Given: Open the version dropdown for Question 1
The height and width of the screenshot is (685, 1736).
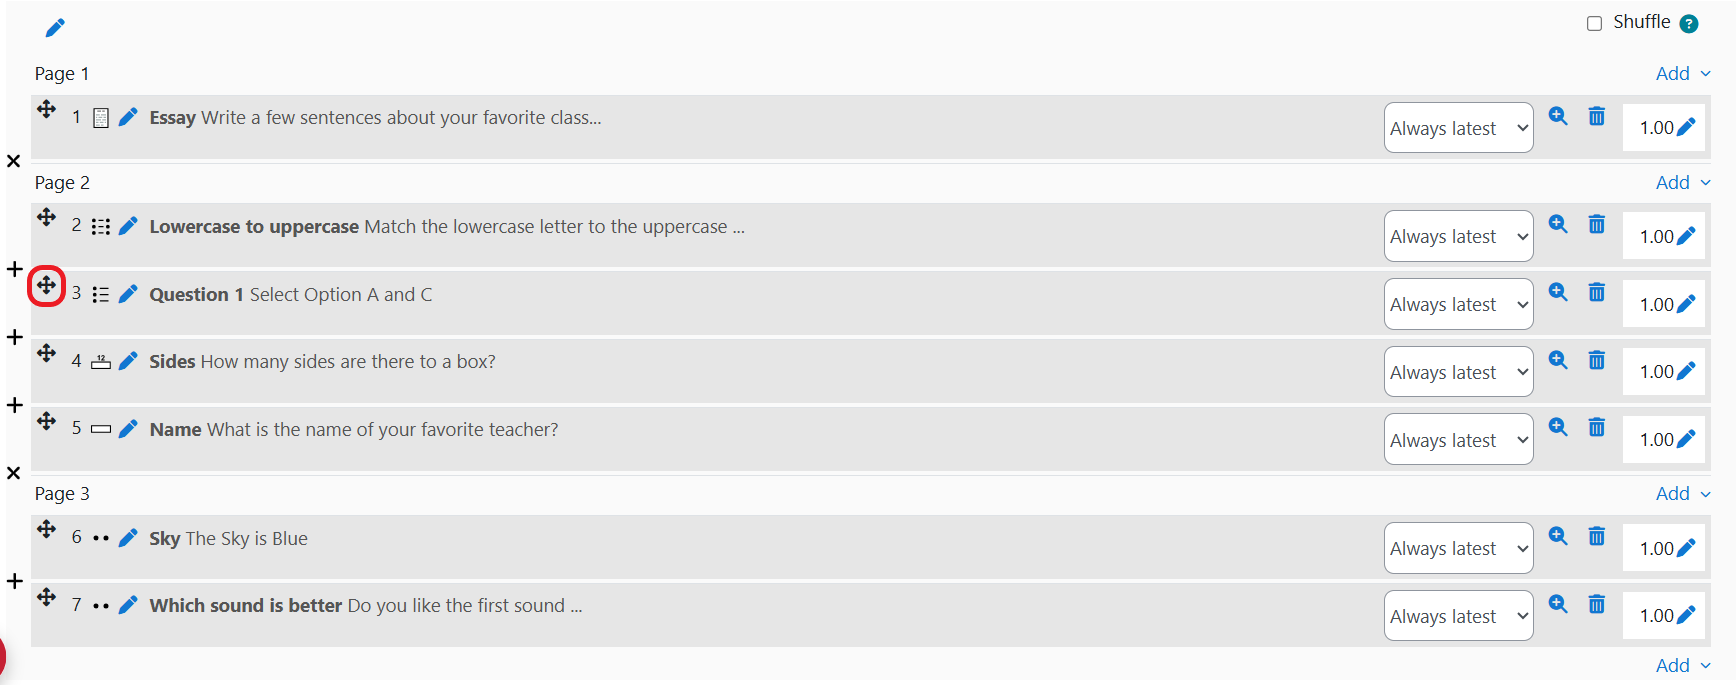Looking at the screenshot, I should point(1457,304).
